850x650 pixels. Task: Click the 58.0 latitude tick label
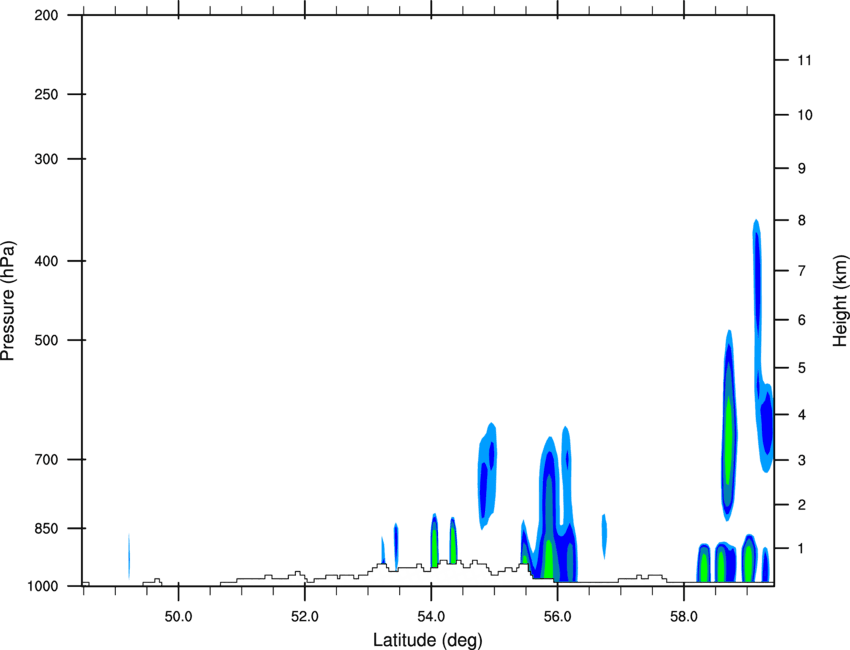click(684, 617)
